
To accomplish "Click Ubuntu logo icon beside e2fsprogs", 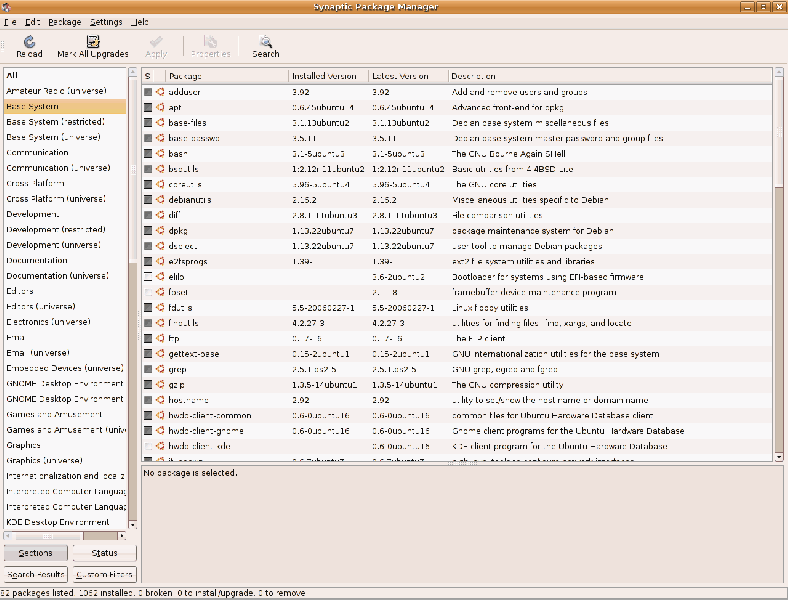I will coord(160,261).
